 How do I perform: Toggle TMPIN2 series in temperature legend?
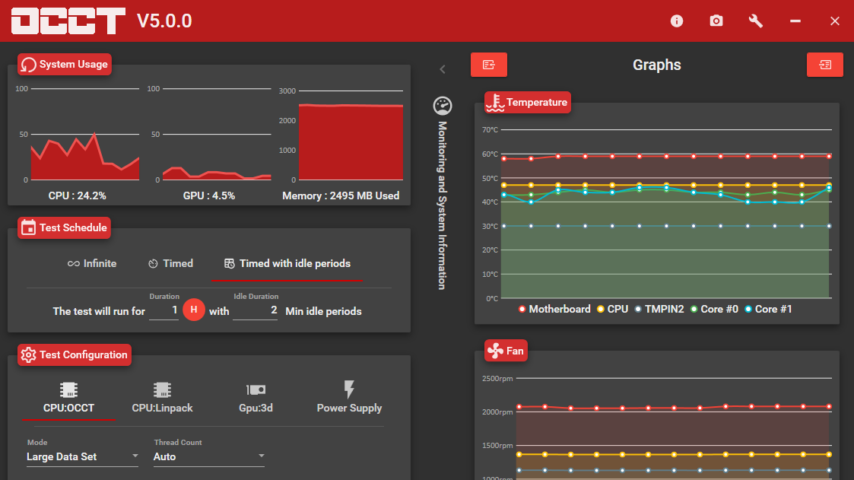pyautogui.click(x=659, y=309)
